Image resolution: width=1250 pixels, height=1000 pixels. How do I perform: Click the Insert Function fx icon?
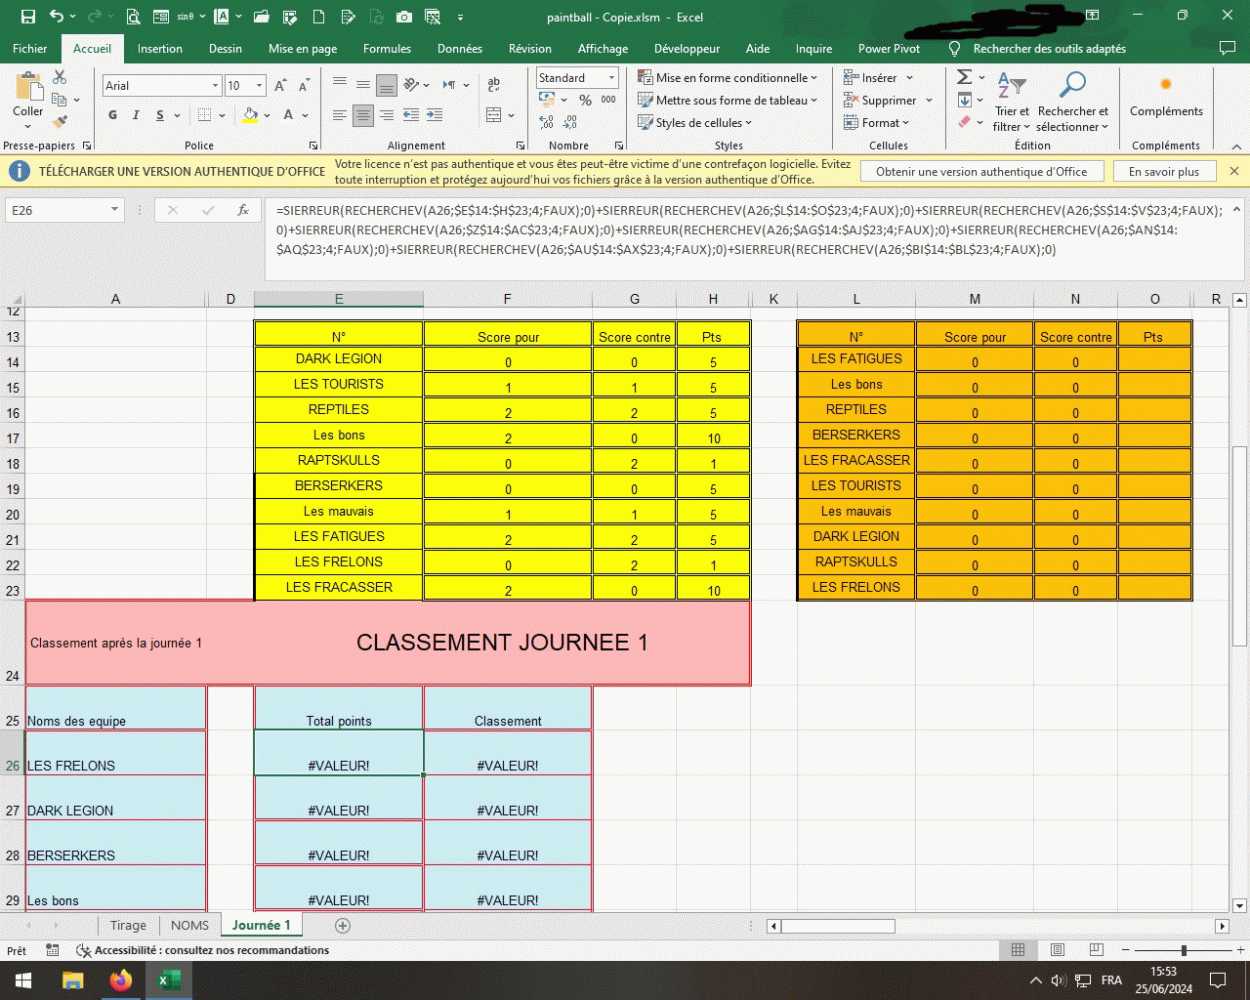point(242,210)
